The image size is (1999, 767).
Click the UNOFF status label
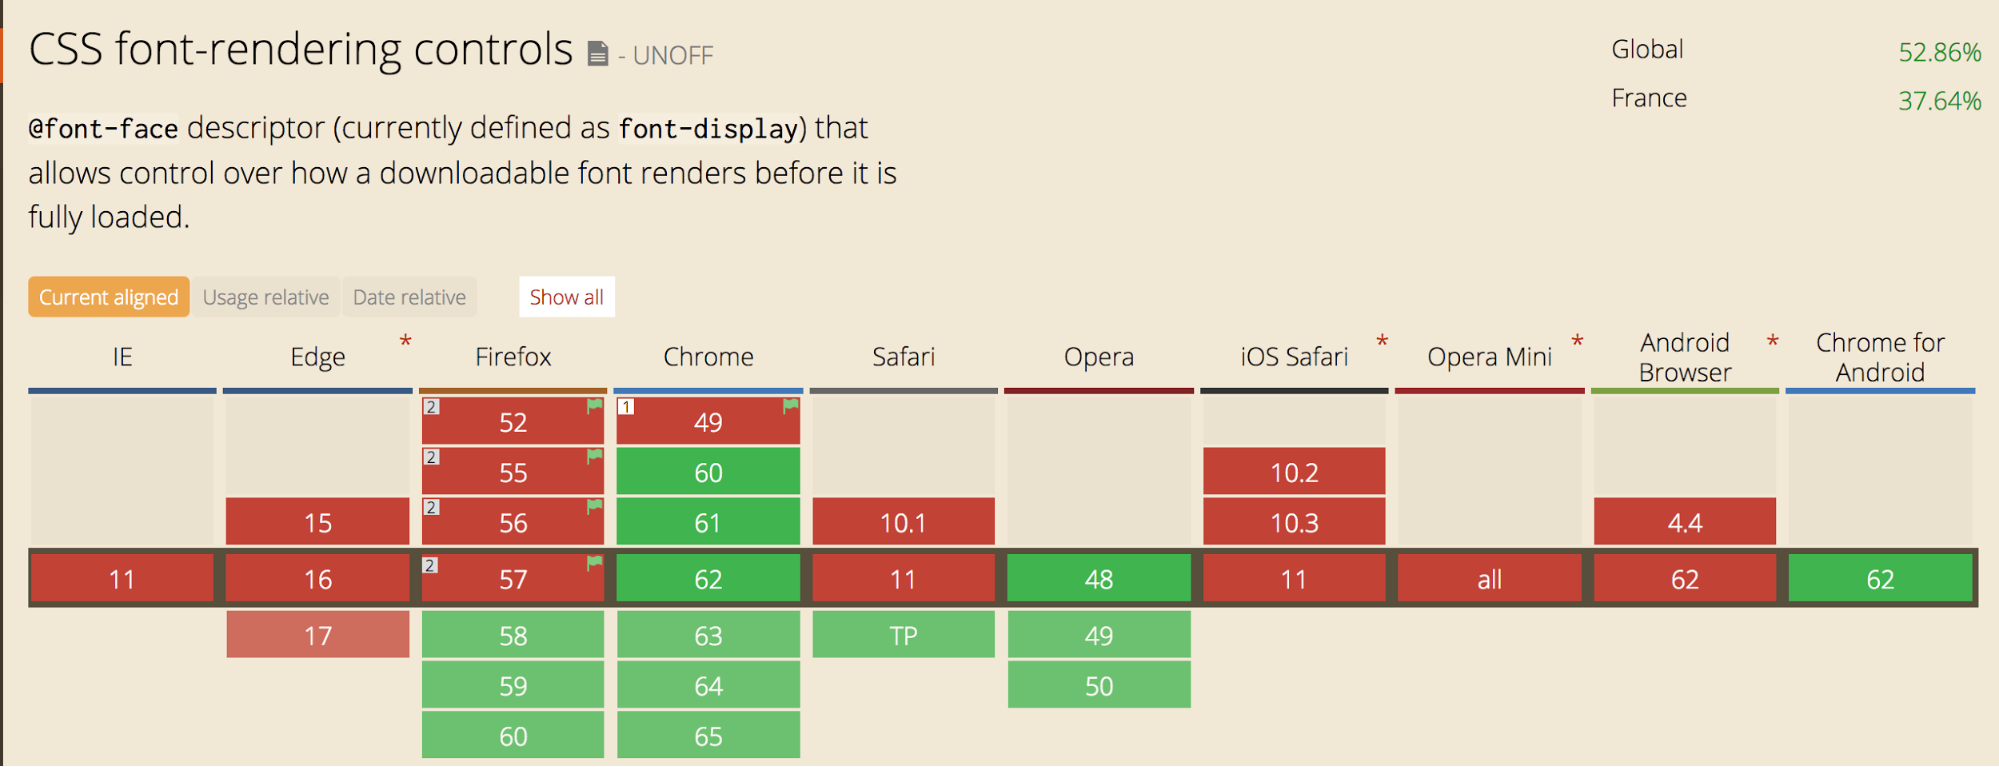tap(672, 56)
